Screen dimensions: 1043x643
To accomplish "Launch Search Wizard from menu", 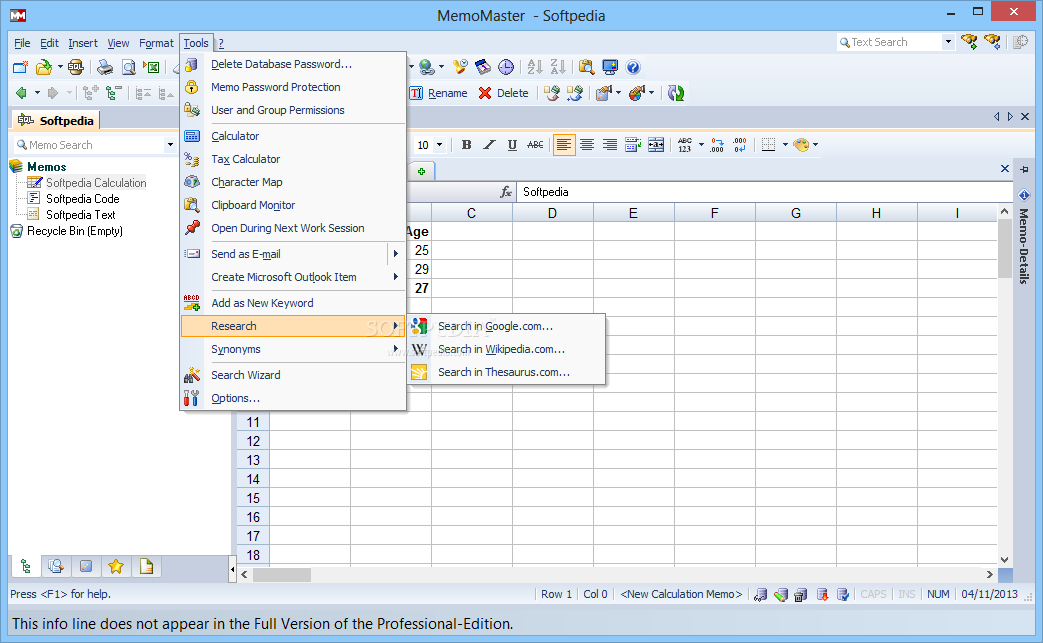I will click(293, 375).
